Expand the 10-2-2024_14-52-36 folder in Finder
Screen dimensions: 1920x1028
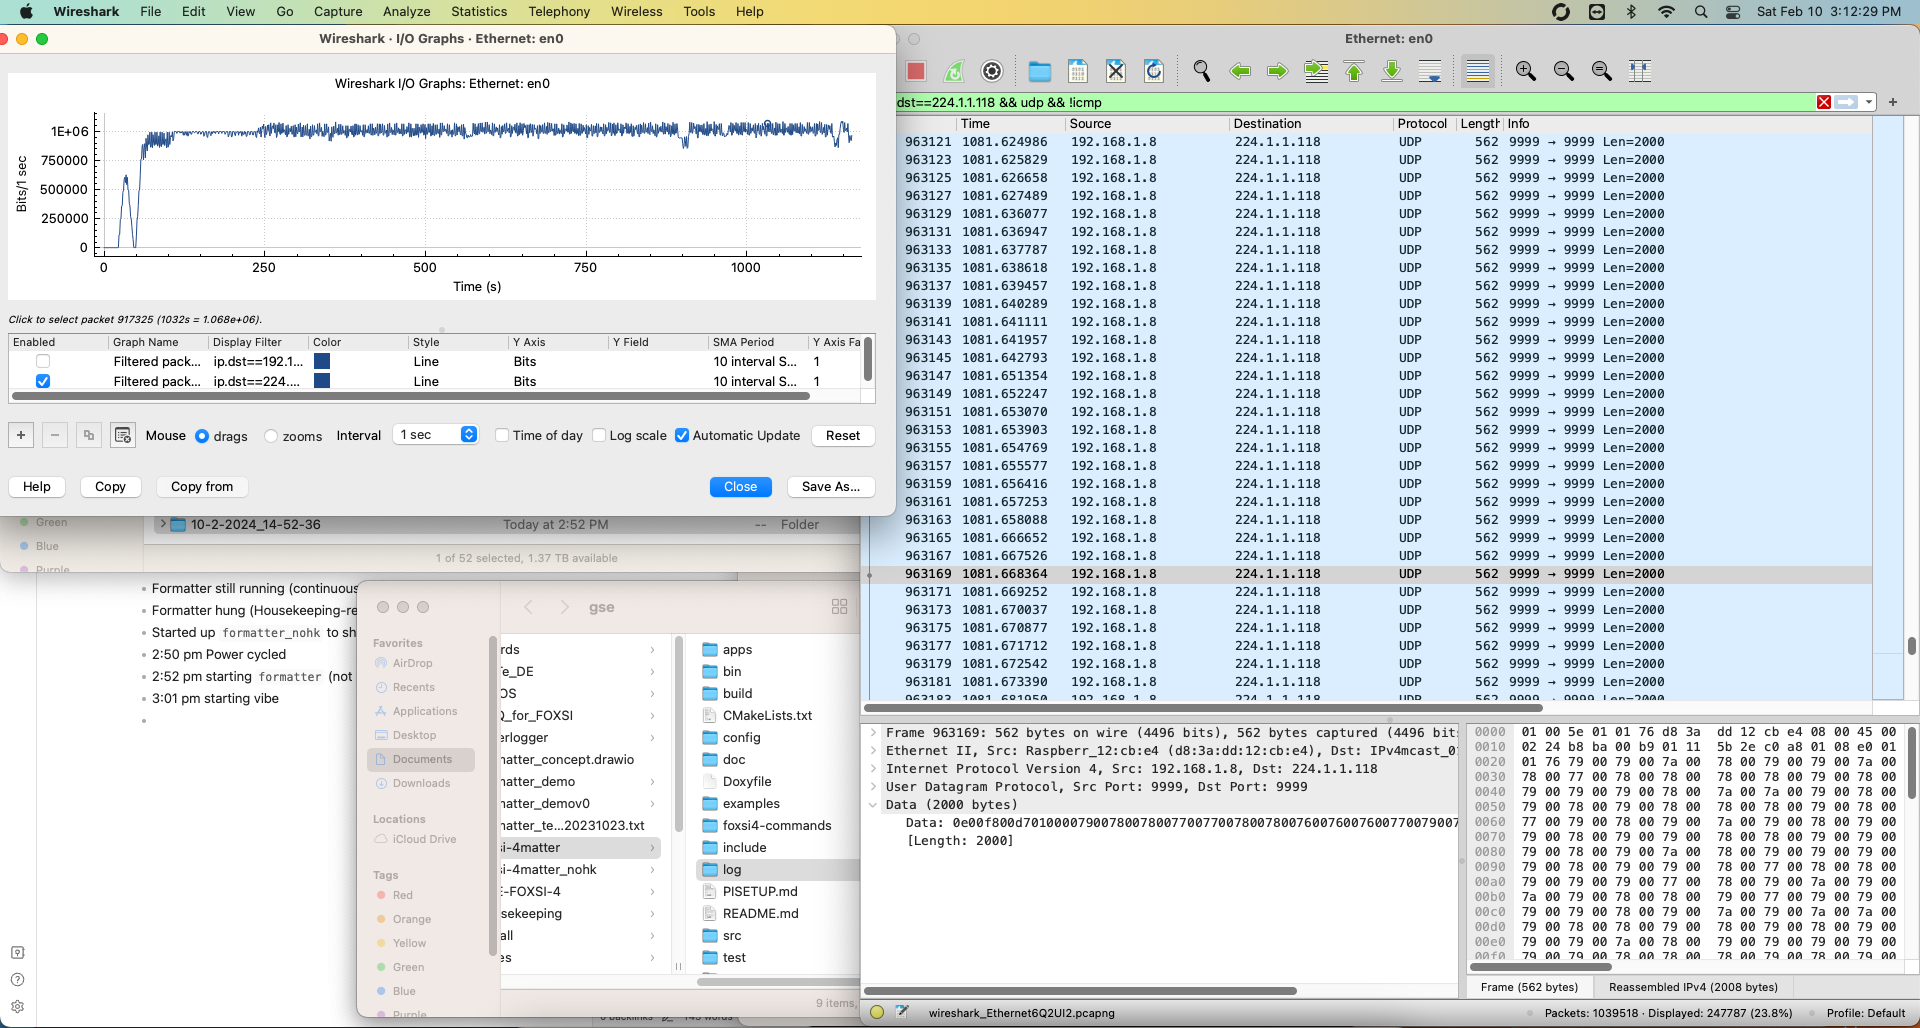point(162,524)
